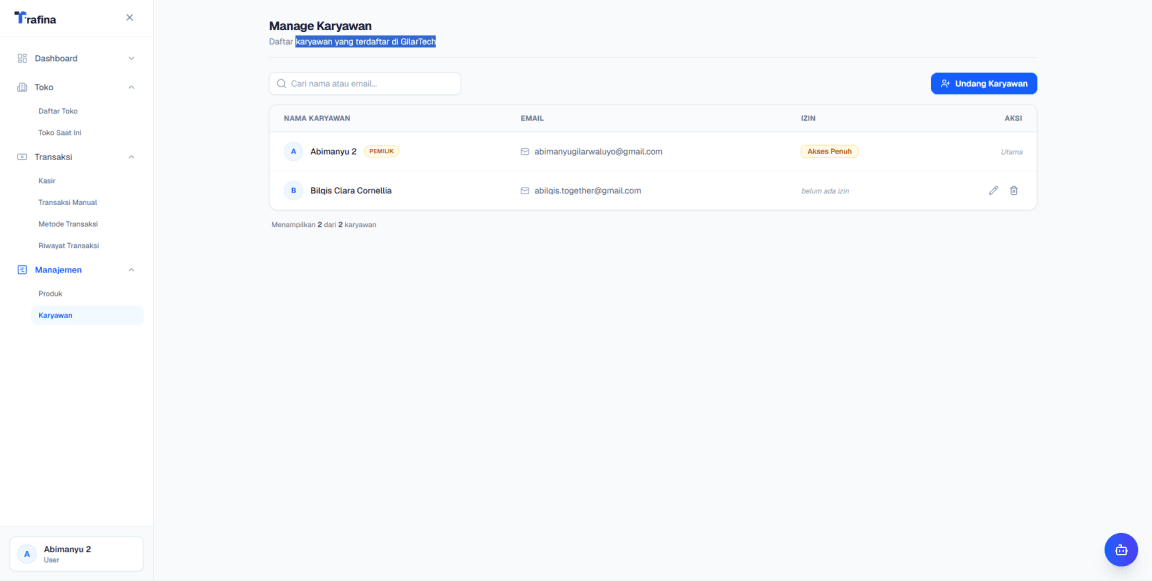
Task: Click the Trafina logo in the sidebar
Action: 35,18
